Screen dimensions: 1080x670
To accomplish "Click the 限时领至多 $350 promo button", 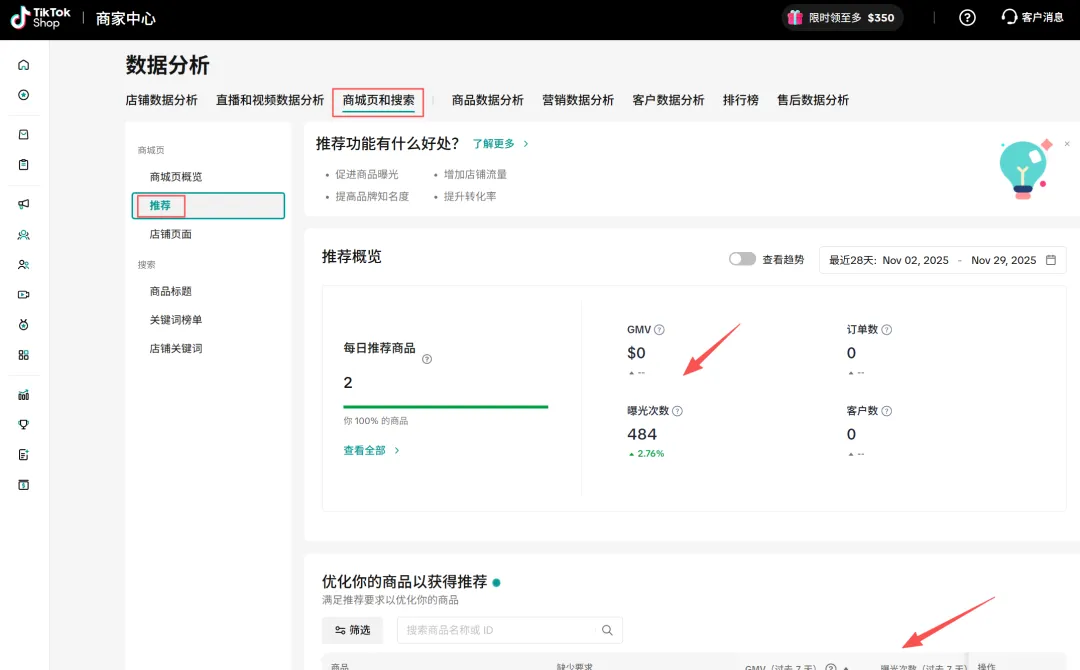I will [841, 18].
